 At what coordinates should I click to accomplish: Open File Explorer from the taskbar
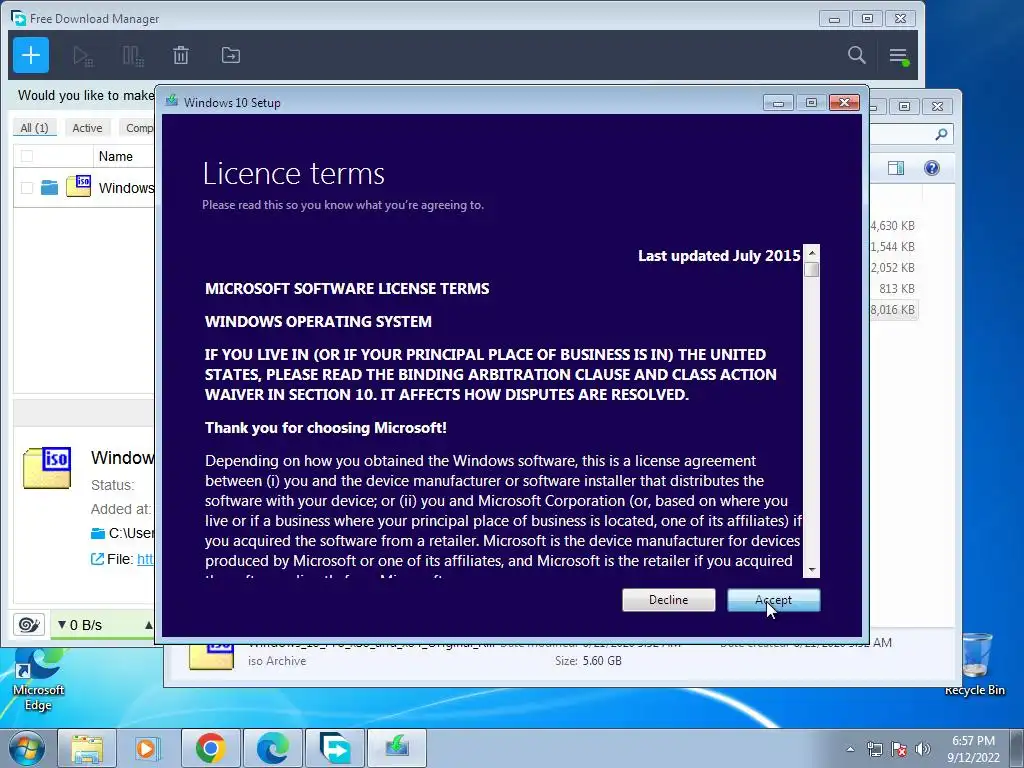(x=87, y=748)
